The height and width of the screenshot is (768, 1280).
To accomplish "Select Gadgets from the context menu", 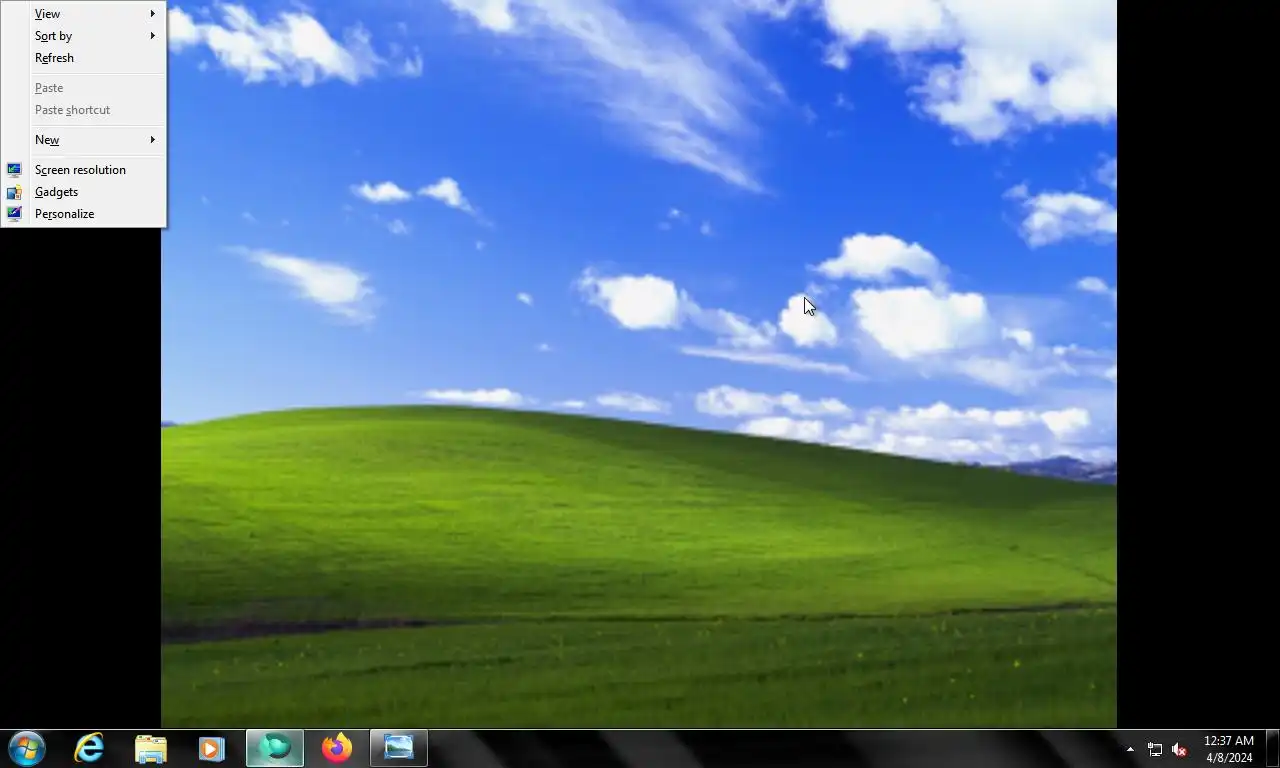I will coord(83,192).
